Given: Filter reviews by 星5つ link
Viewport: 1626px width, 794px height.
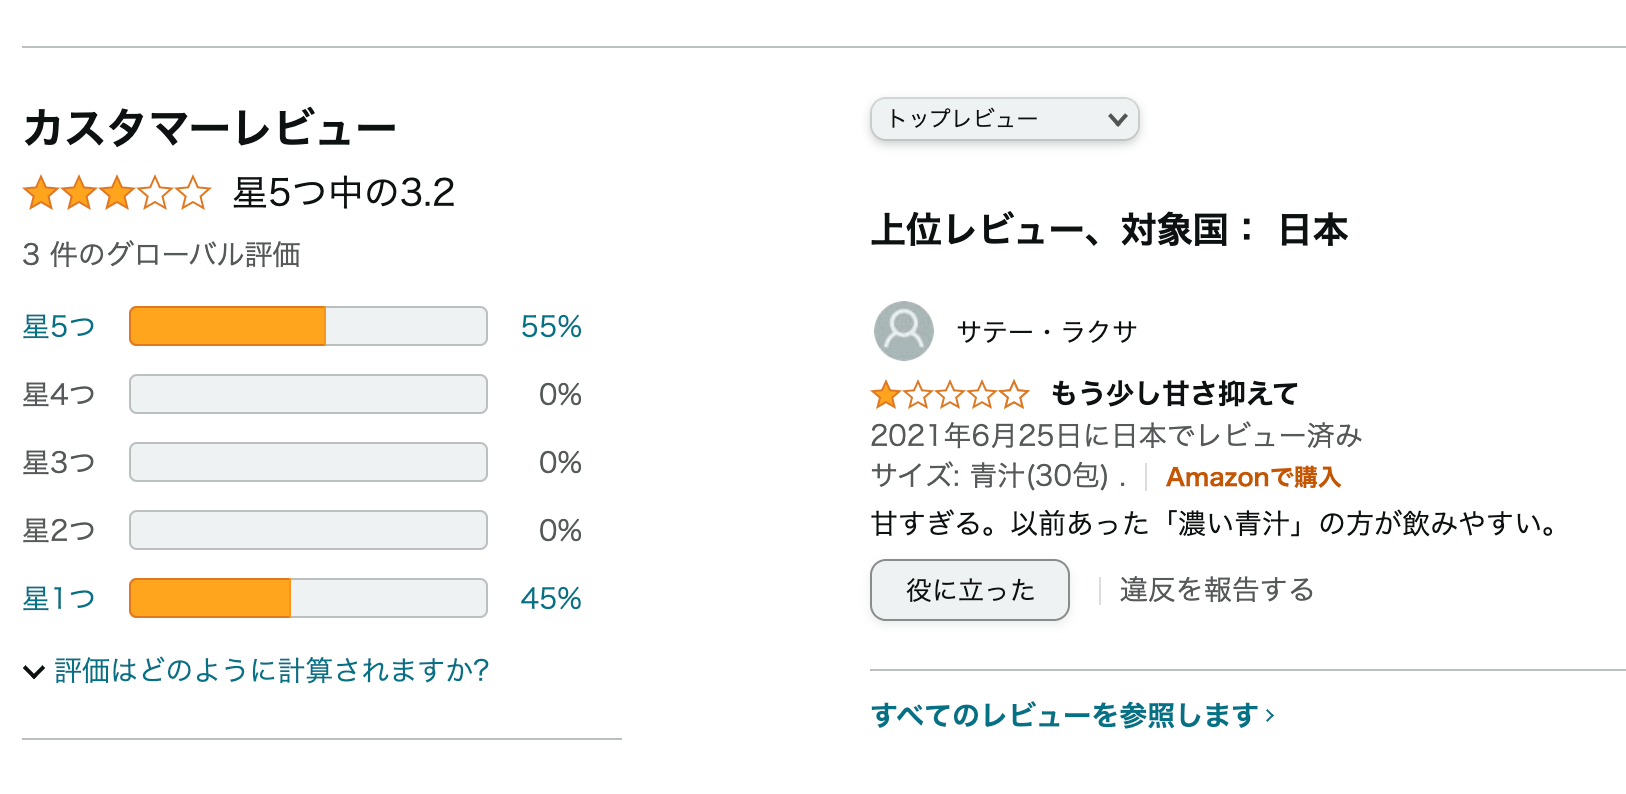Looking at the screenshot, I should pos(59,327).
